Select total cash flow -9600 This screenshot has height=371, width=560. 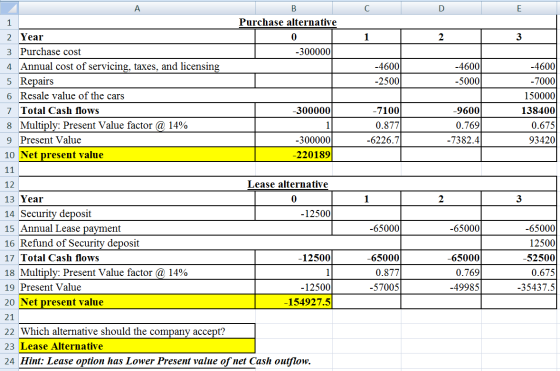tap(441, 111)
